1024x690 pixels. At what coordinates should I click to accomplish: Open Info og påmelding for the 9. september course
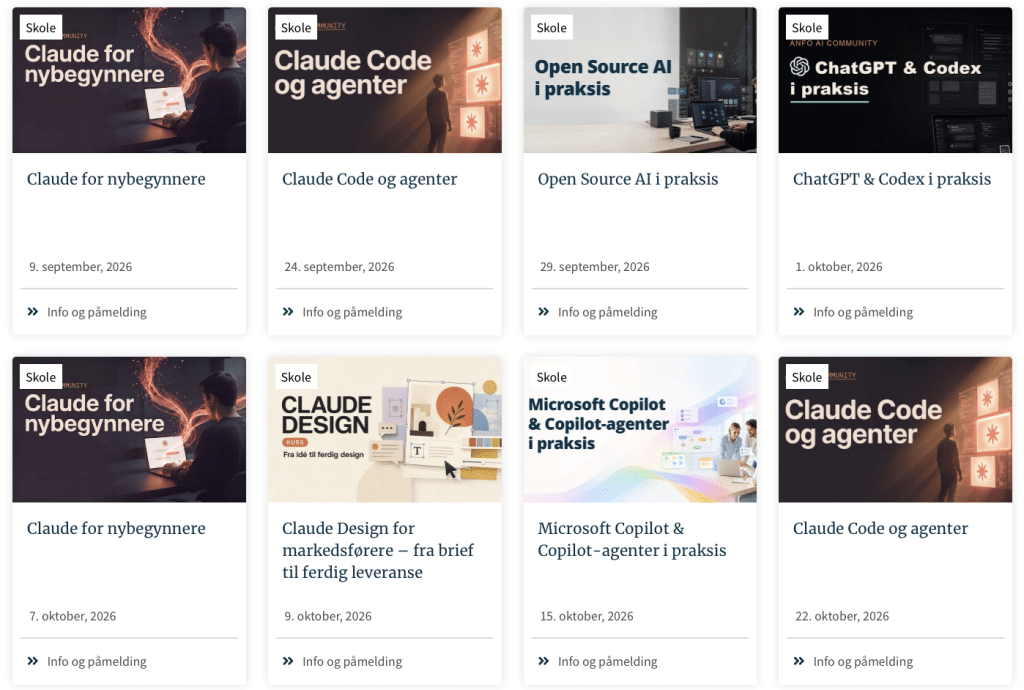tap(97, 312)
